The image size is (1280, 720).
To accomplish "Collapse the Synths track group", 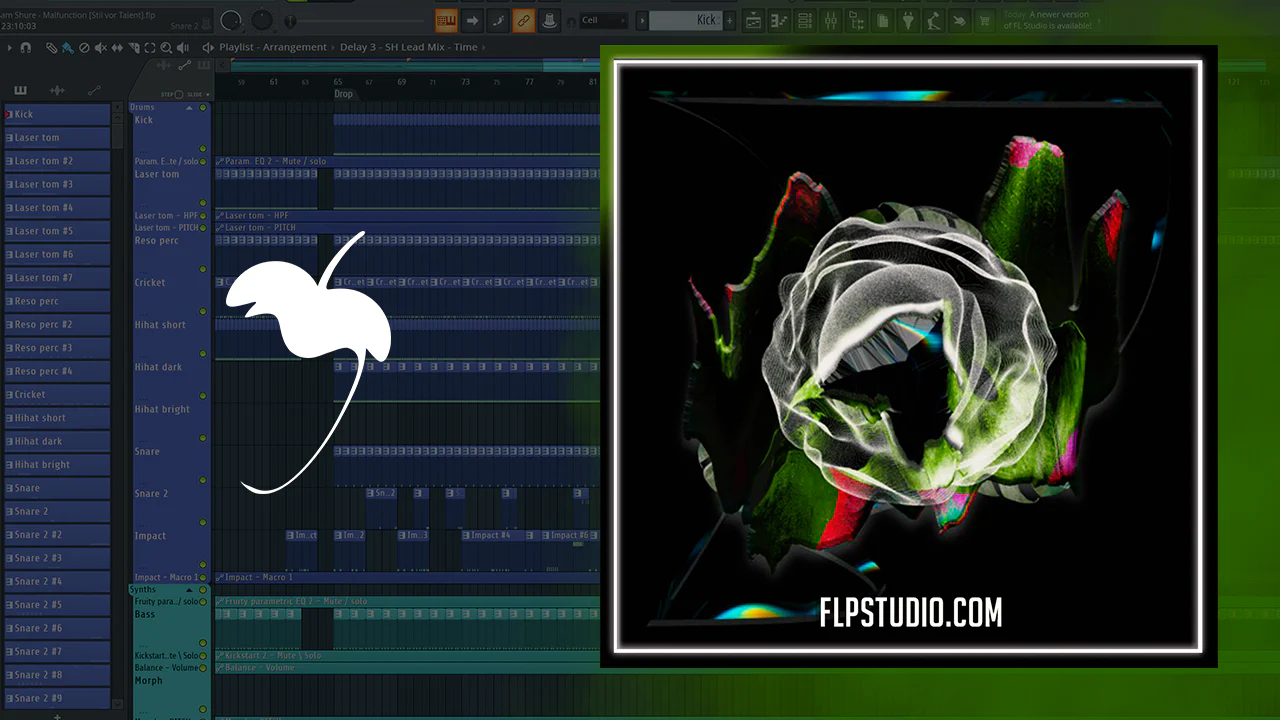I will coord(189,590).
